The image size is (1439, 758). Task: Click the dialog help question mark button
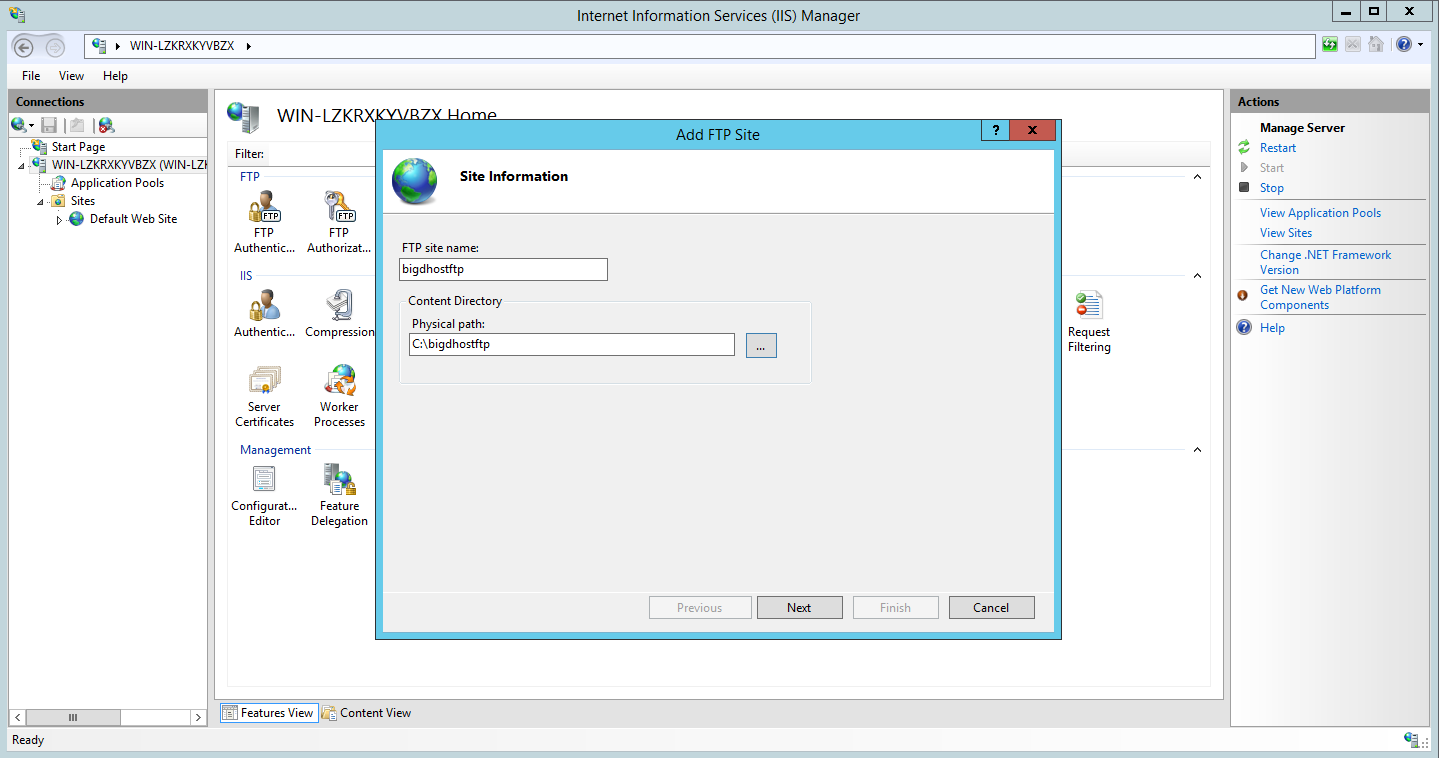click(x=995, y=131)
